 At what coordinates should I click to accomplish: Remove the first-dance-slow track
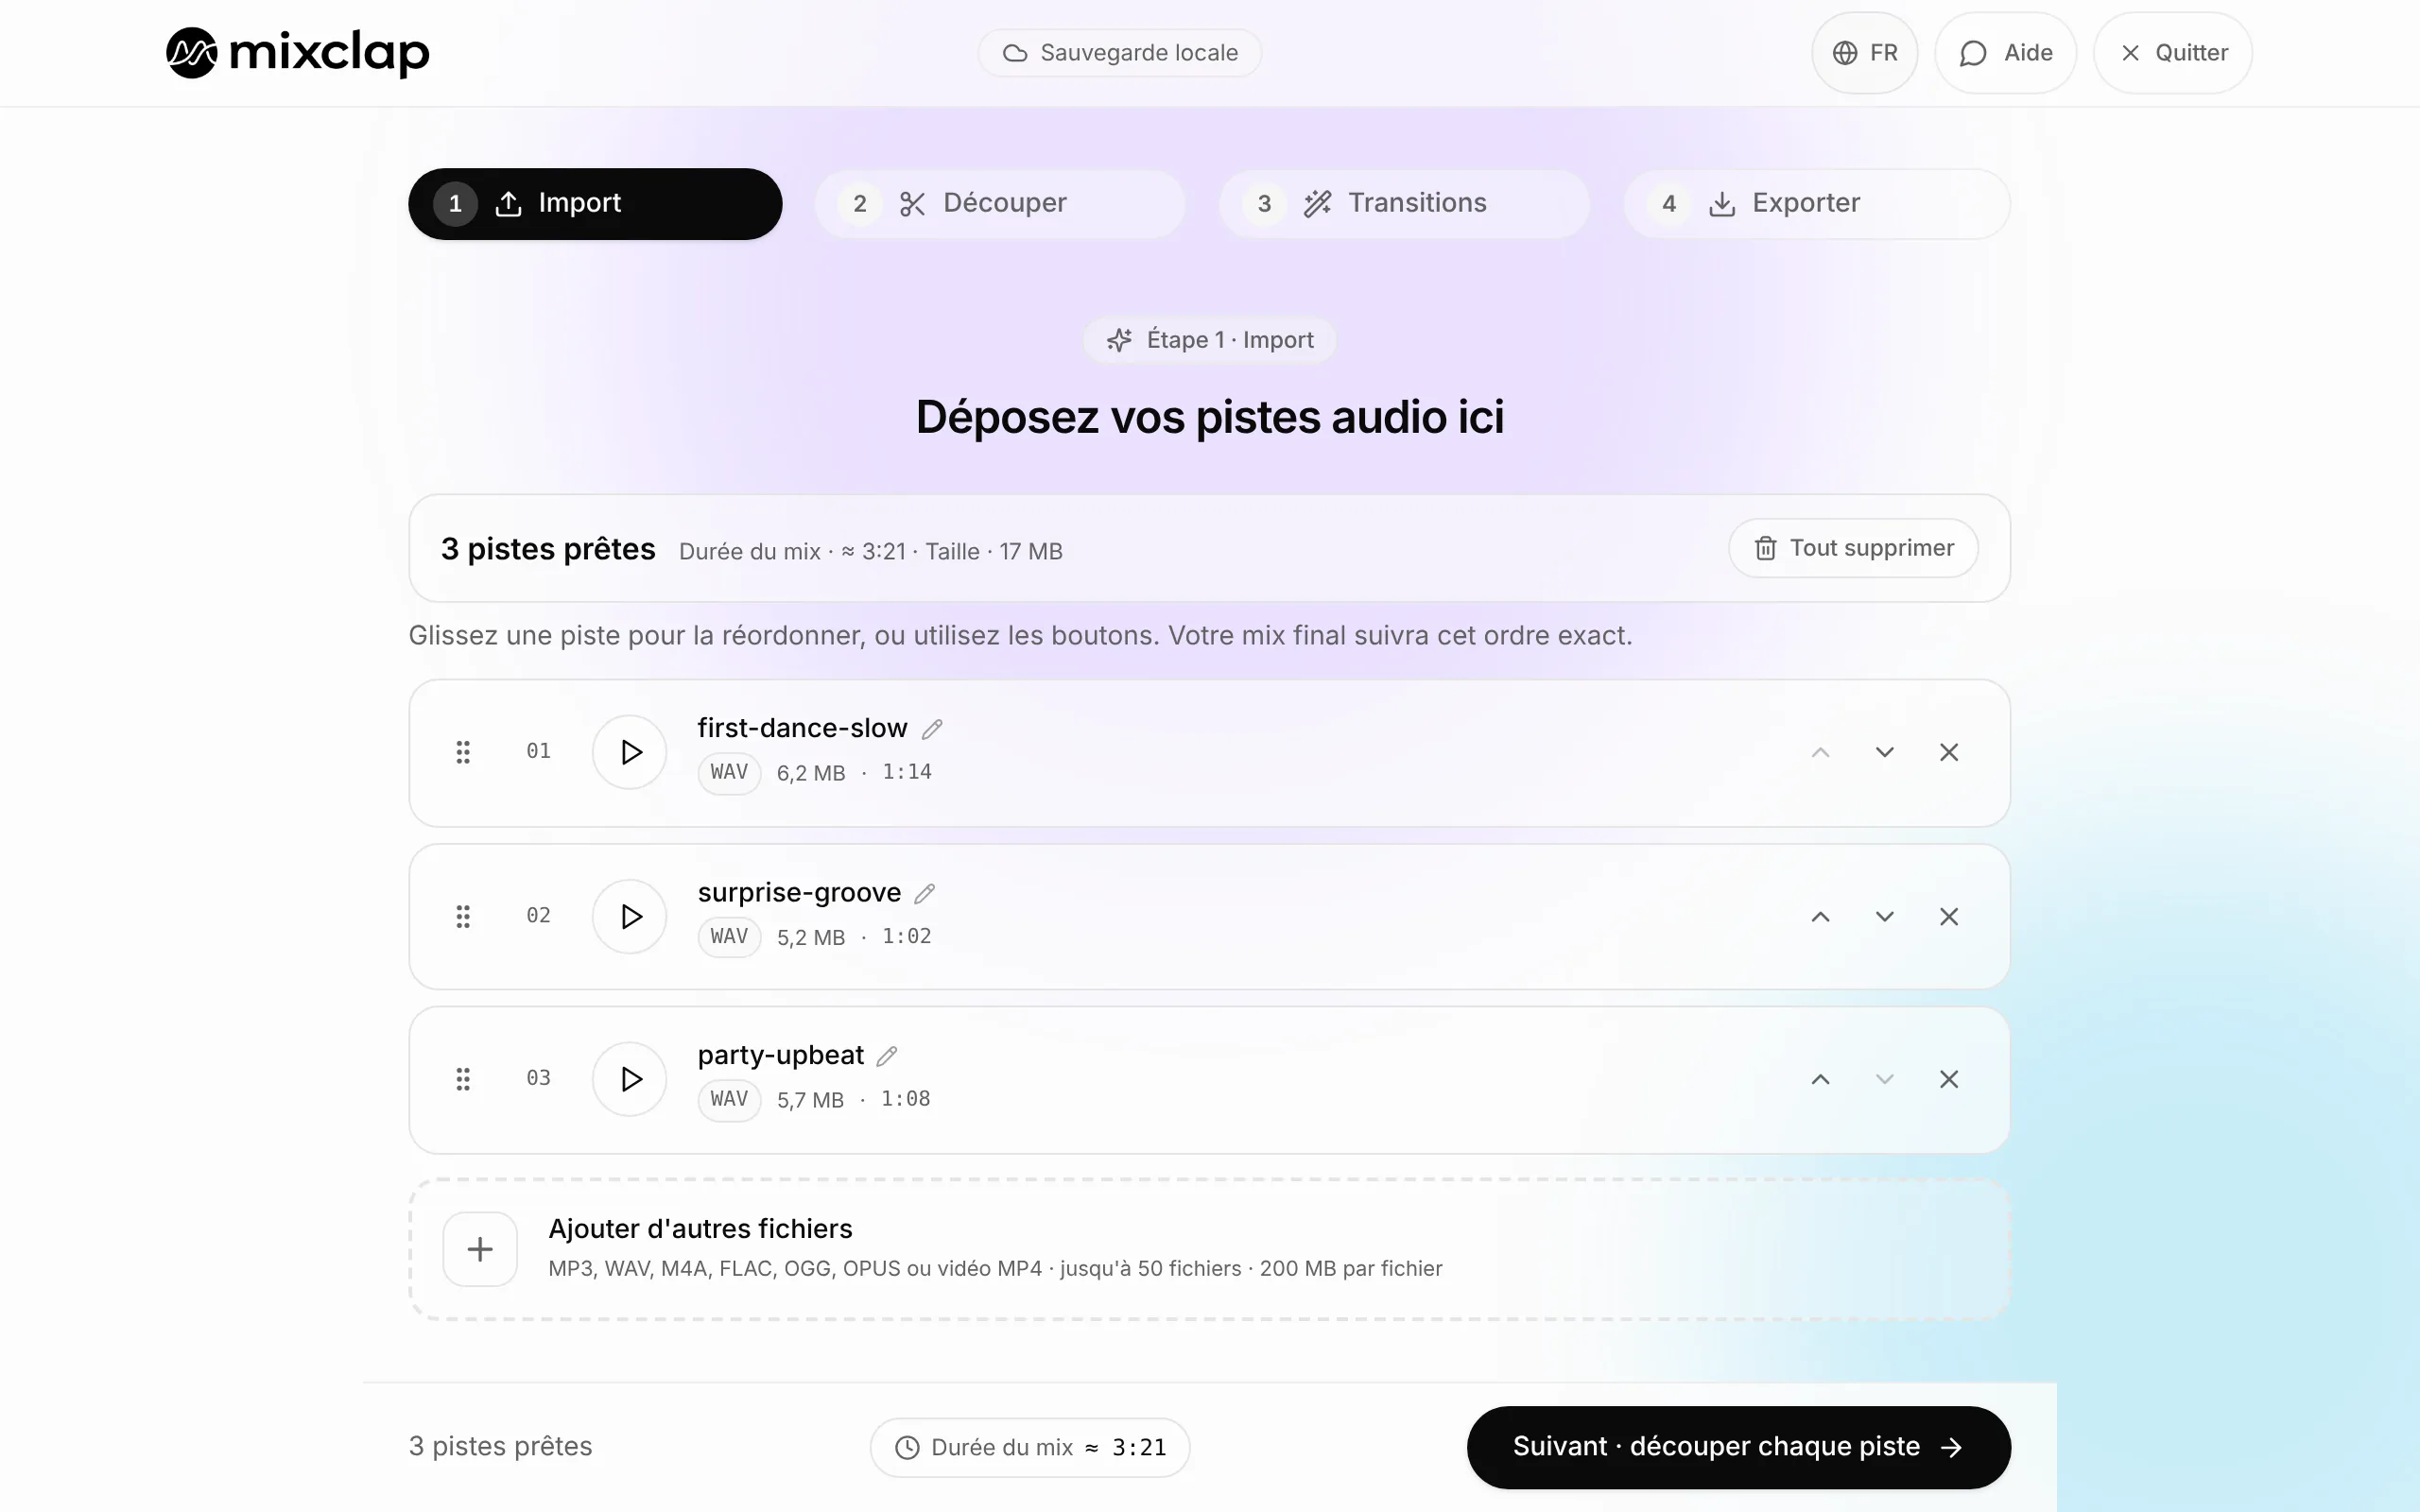[x=1949, y=752]
